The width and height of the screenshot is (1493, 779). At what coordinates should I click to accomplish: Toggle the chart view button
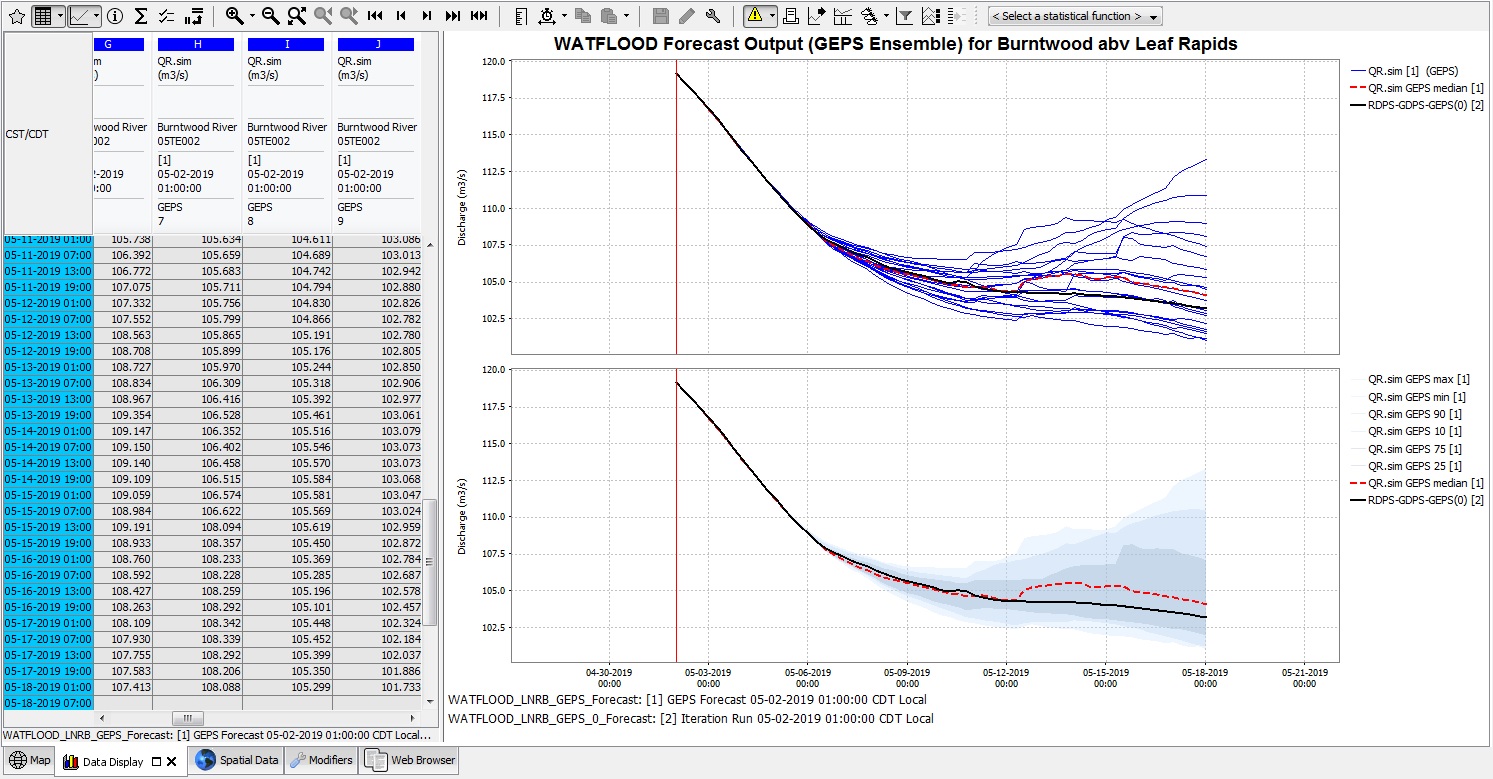coord(79,16)
